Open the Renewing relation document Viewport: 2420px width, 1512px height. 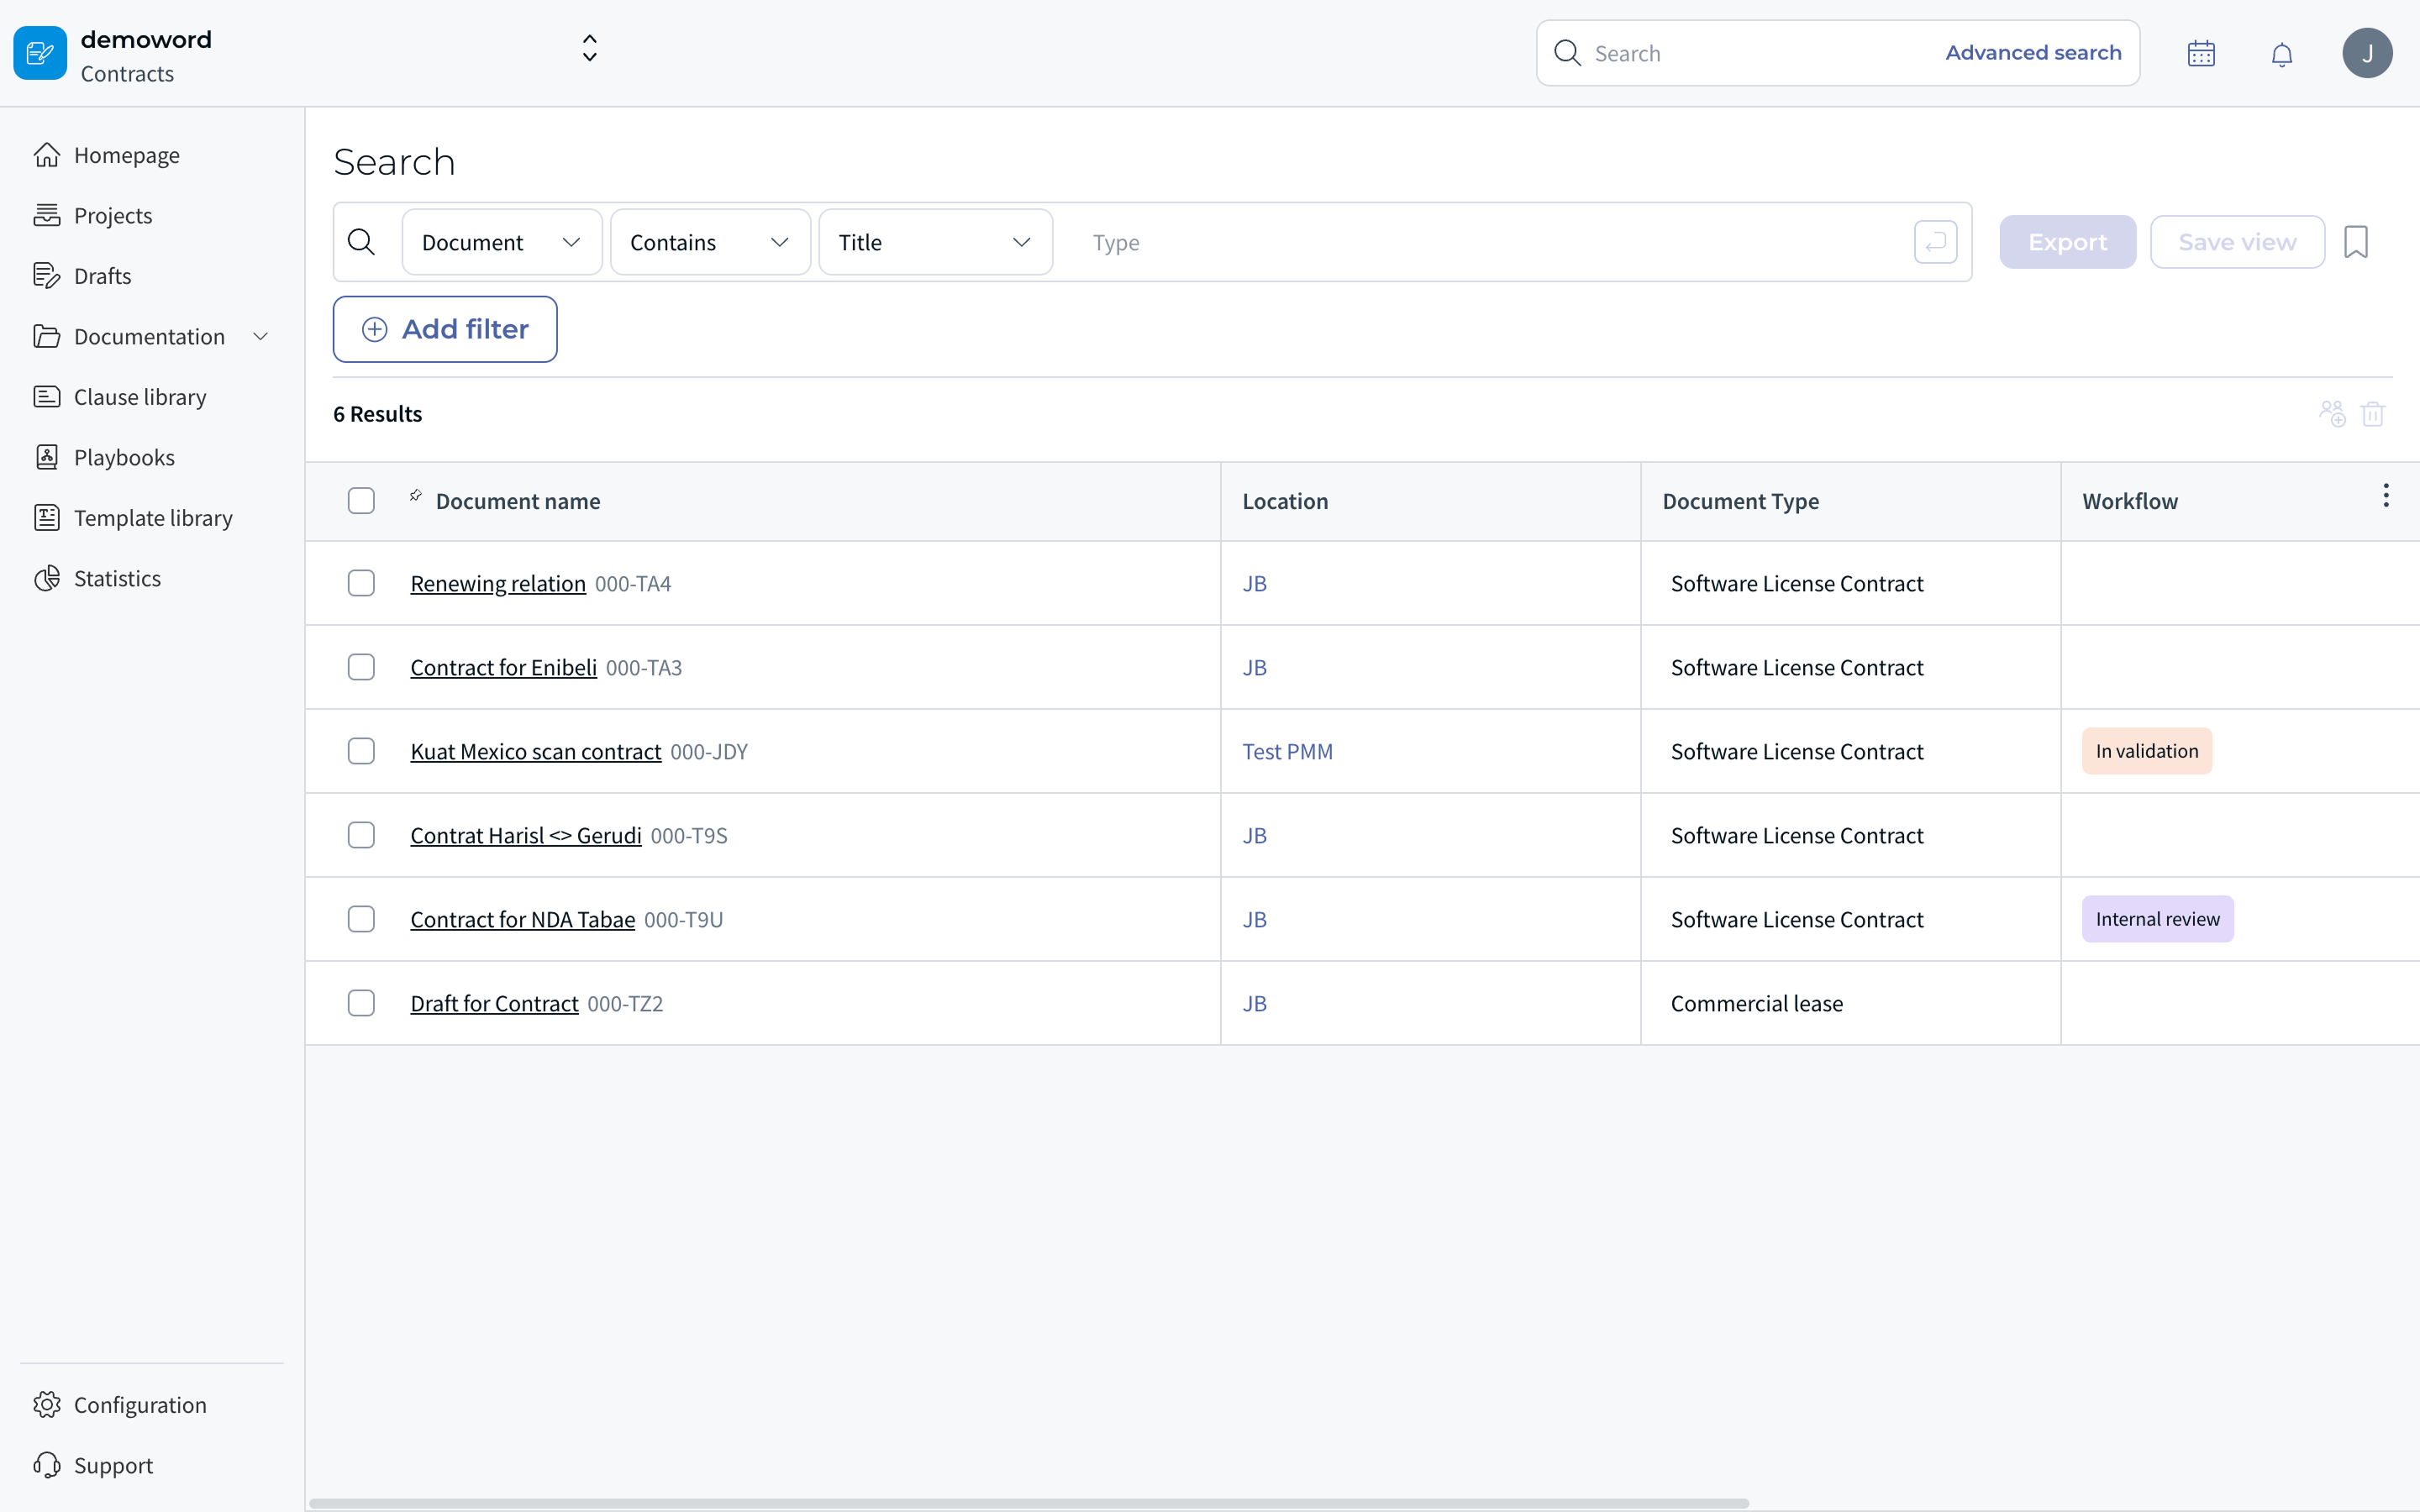[497, 583]
